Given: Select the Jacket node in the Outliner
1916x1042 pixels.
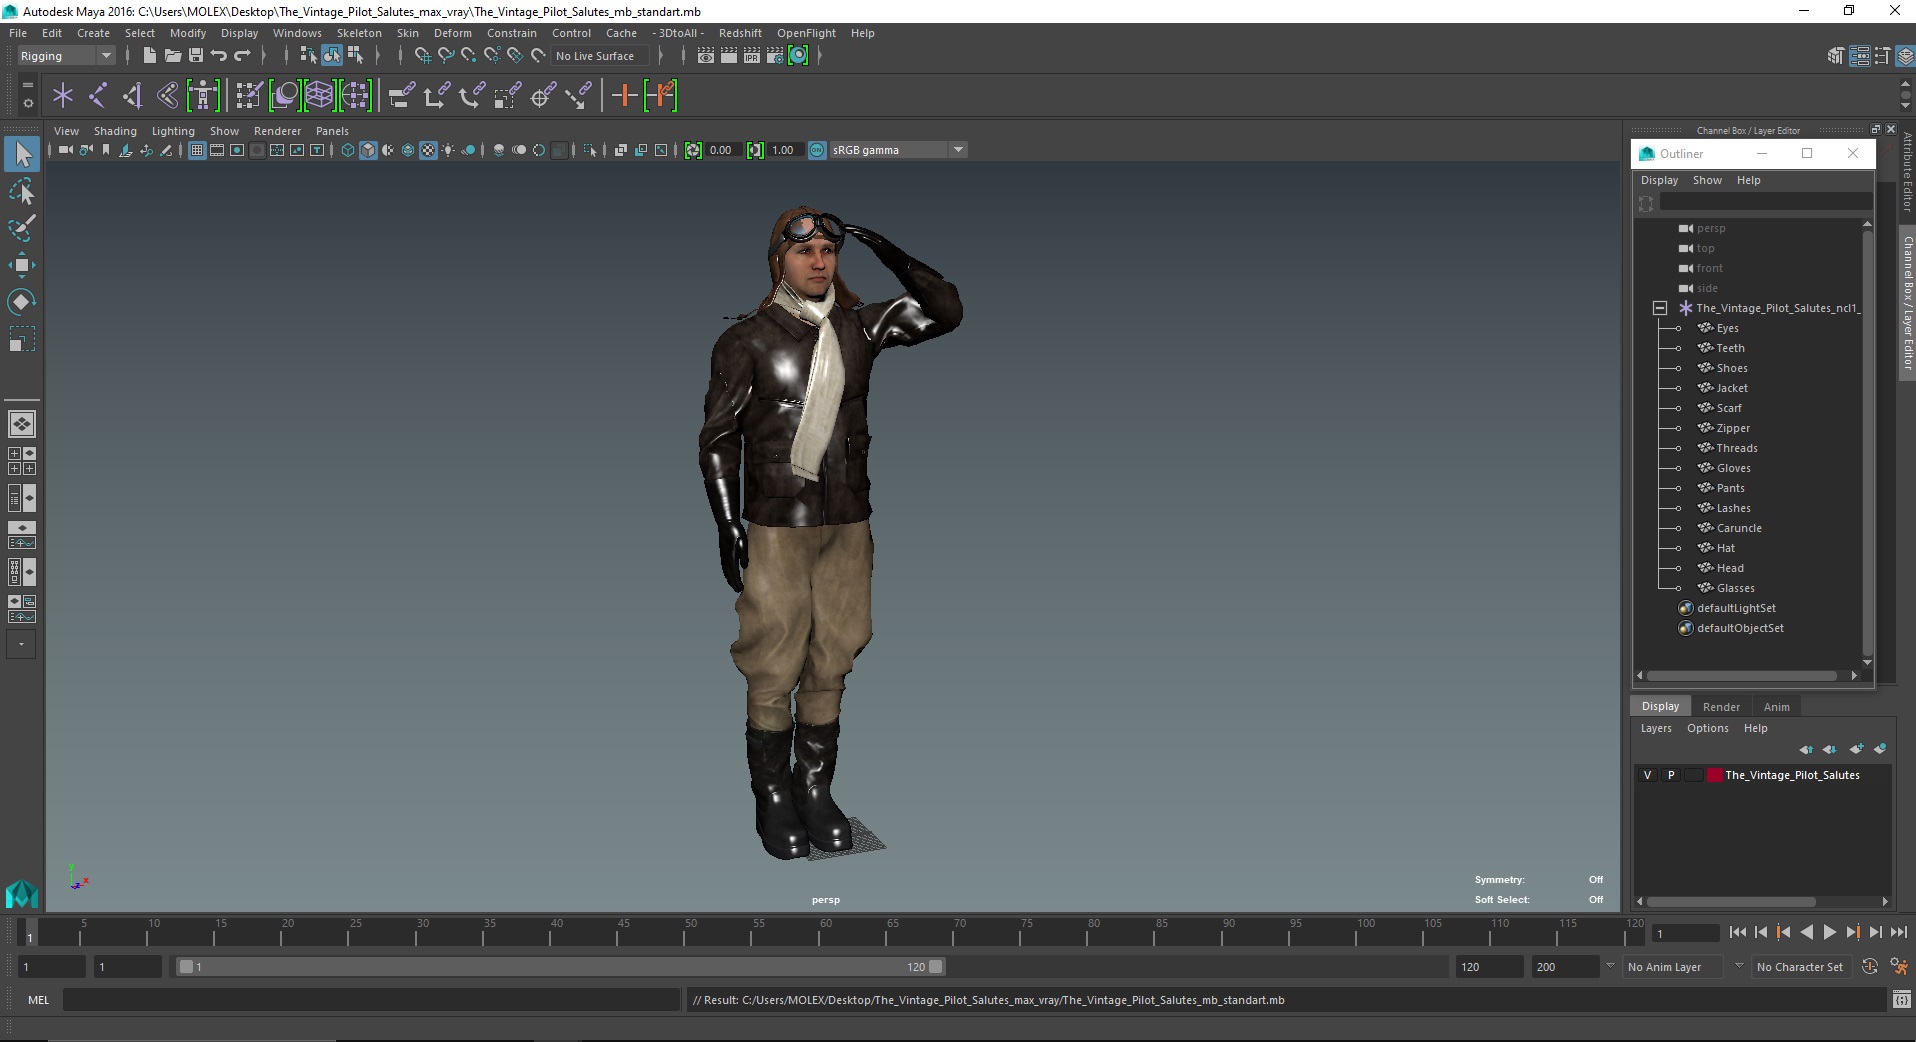Looking at the screenshot, I should click(1732, 388).
